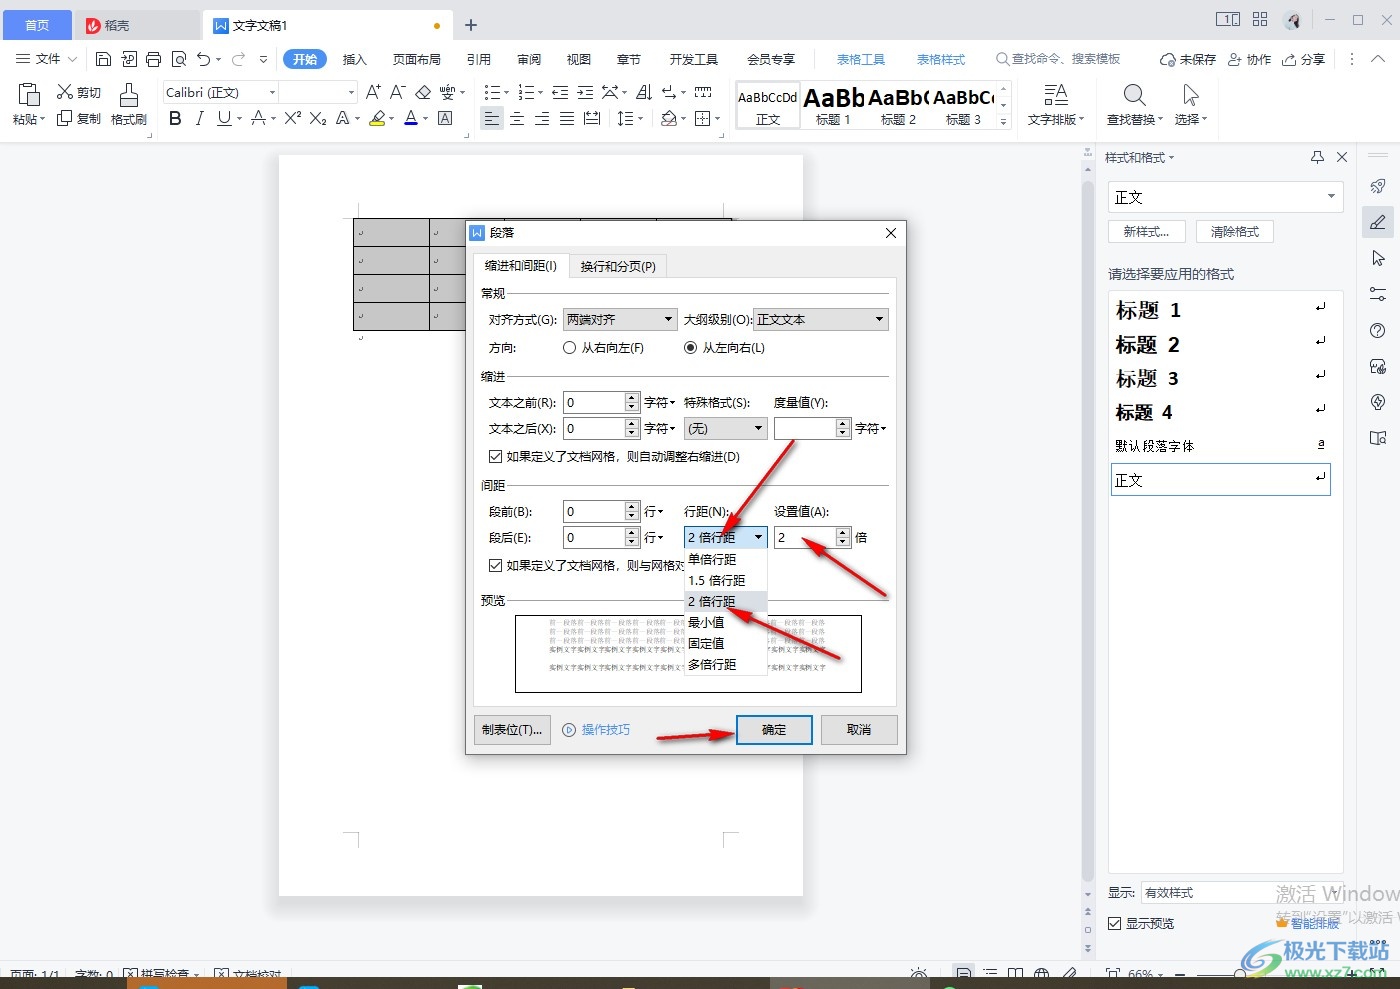Open the style selector 正文 dropdown in panel
Viewport: 1400px width, 989px height.
pos(1331,197)
